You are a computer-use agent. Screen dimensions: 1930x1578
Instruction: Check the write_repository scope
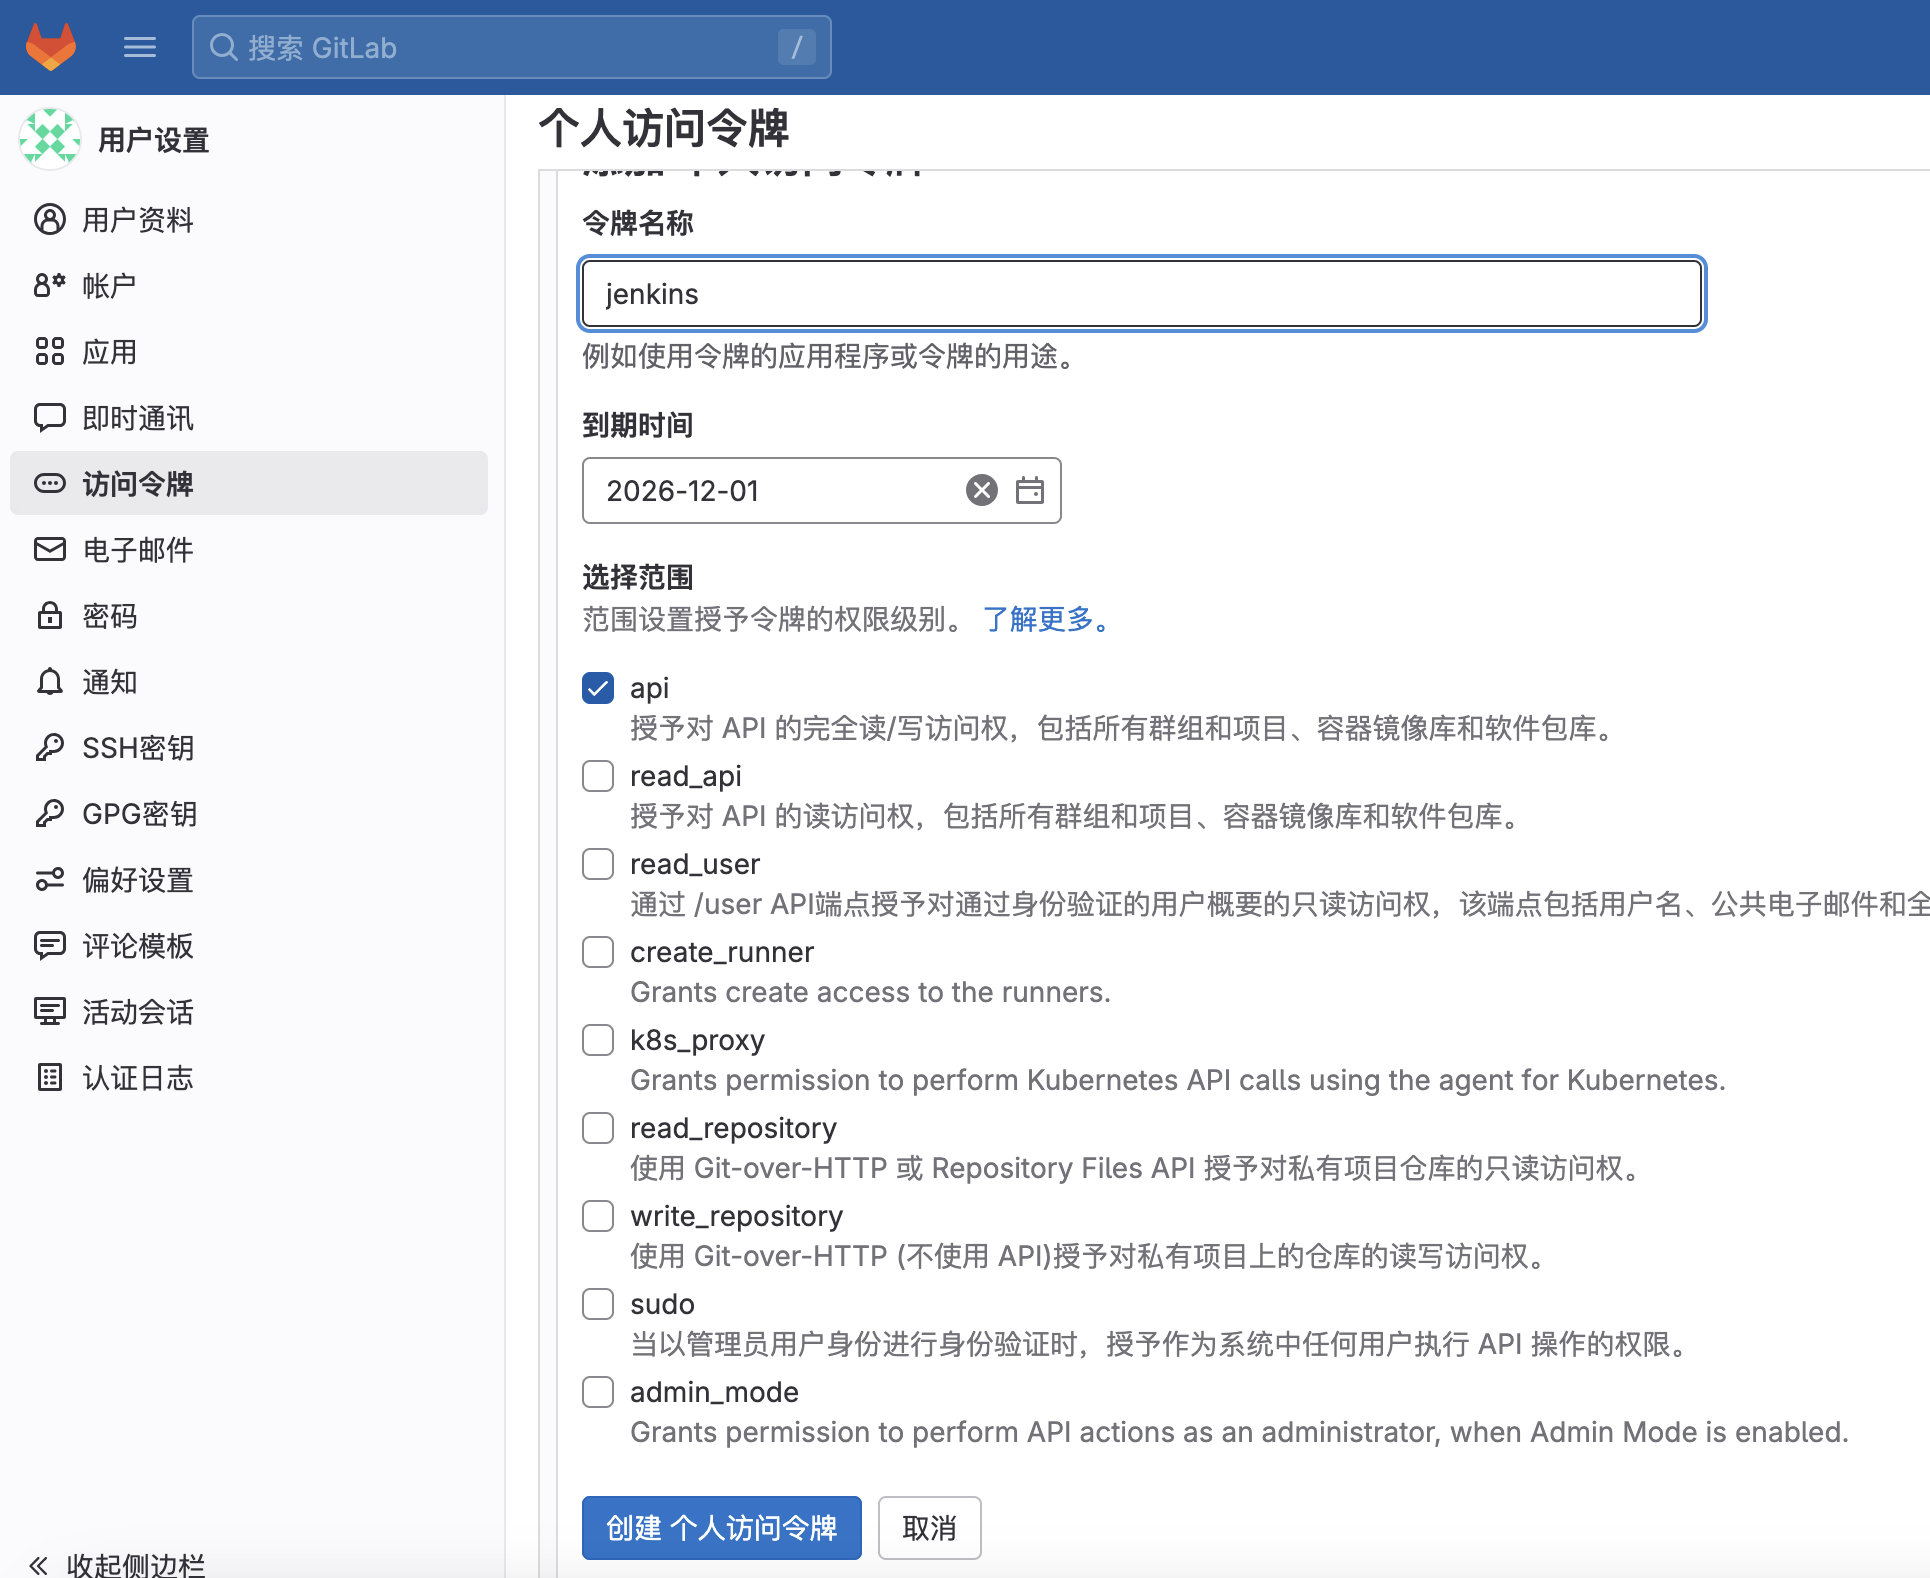598,1216
